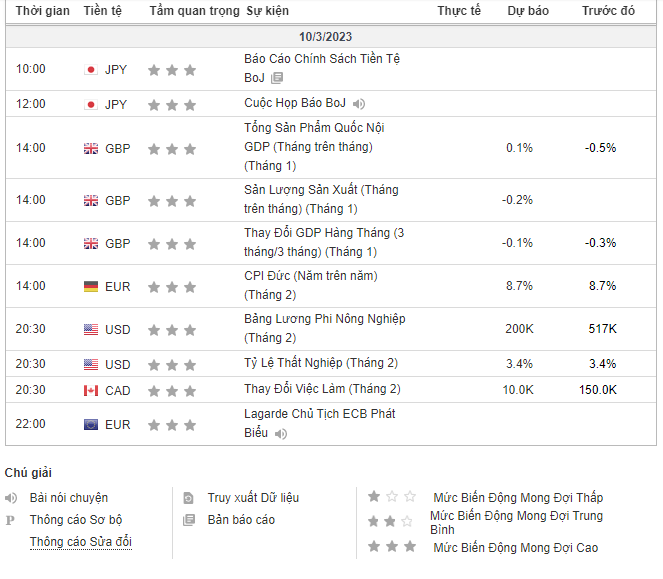
Task: Click German flag in CPI Đức row
Action: (91, 287)
